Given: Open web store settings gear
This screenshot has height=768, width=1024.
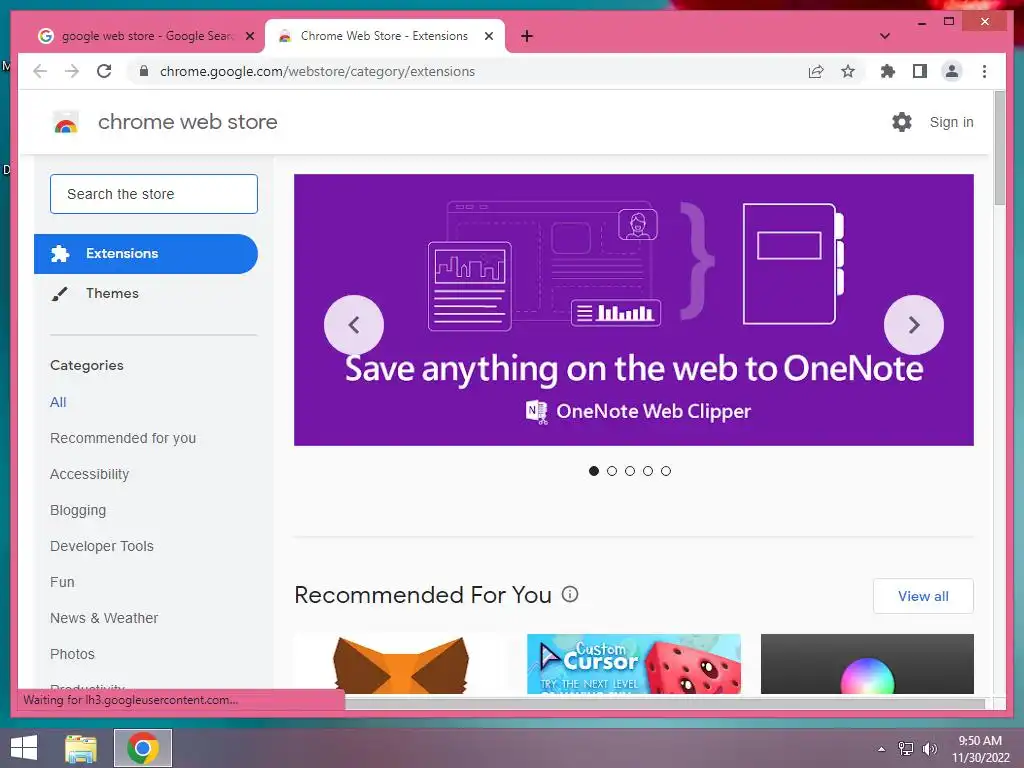Looking at the screenshot, I should (x=902, y=122).
